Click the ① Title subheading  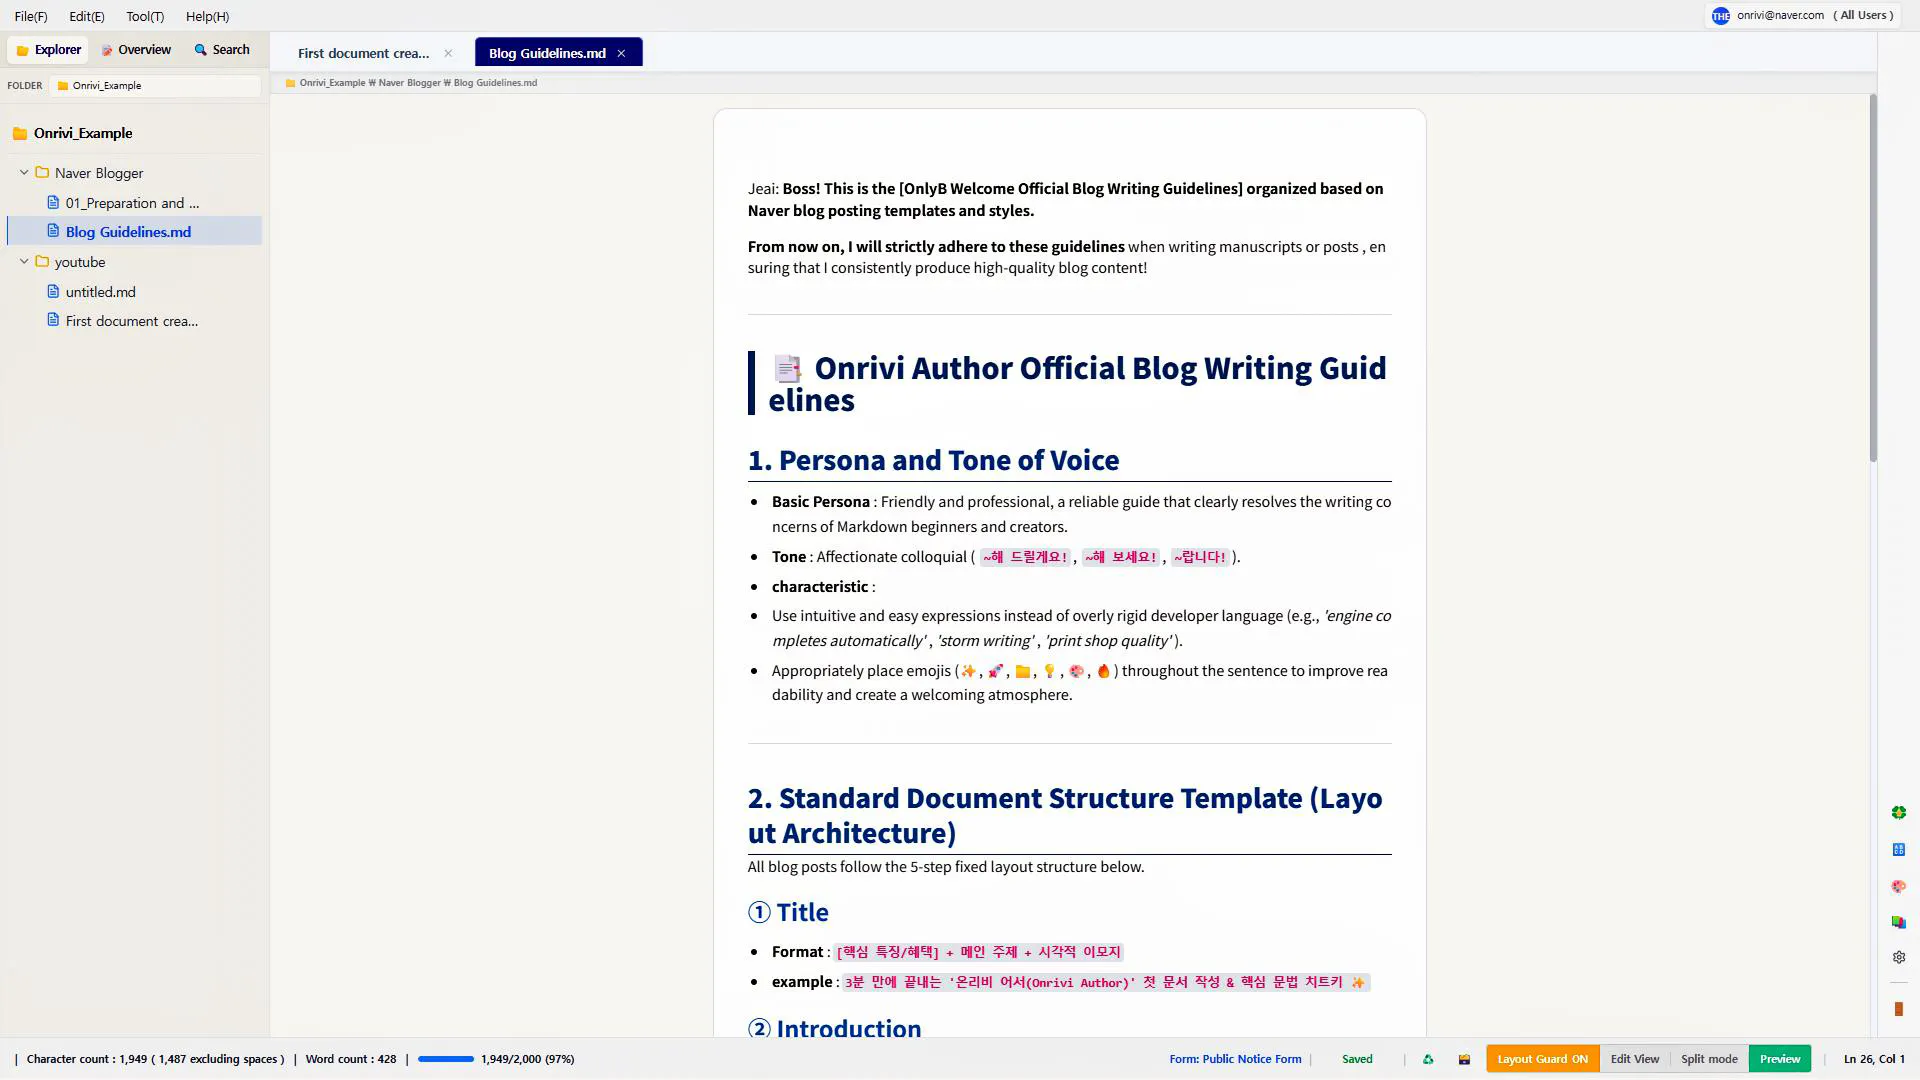[x=788, y=913]
